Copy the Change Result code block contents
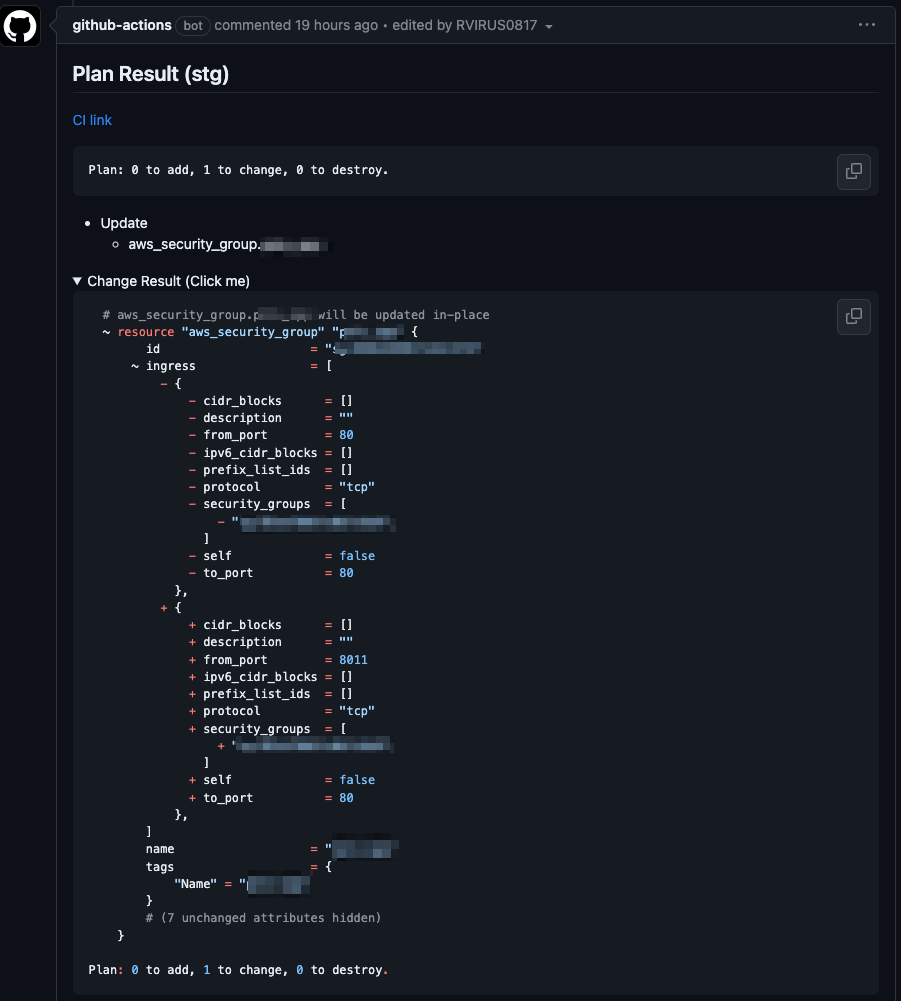901x1001 pixels. coord(853,316)
